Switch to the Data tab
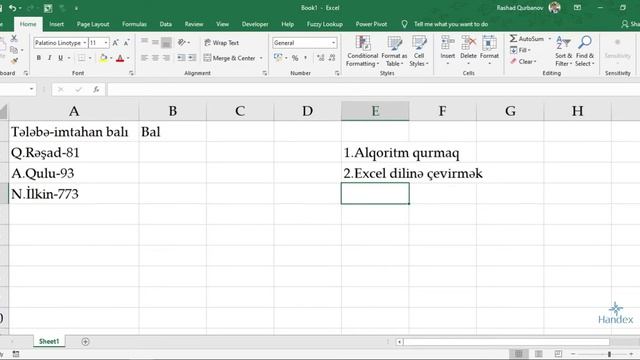640x360 pixels. 166,24
